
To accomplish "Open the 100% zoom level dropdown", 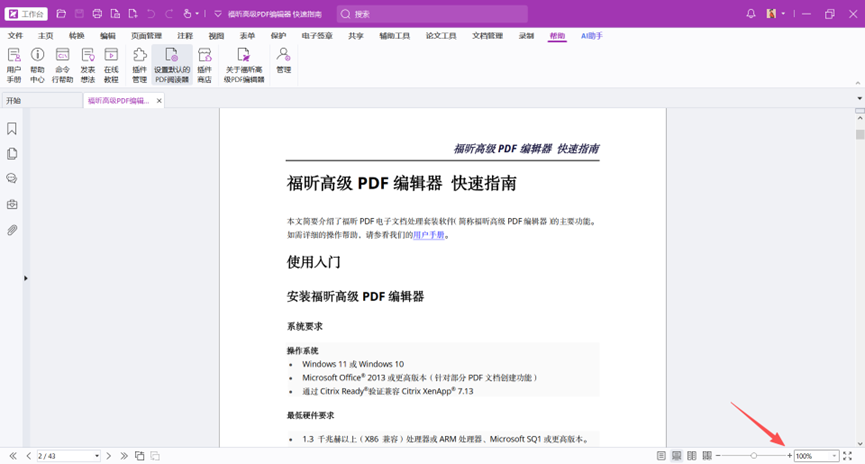I will (834, 456).
